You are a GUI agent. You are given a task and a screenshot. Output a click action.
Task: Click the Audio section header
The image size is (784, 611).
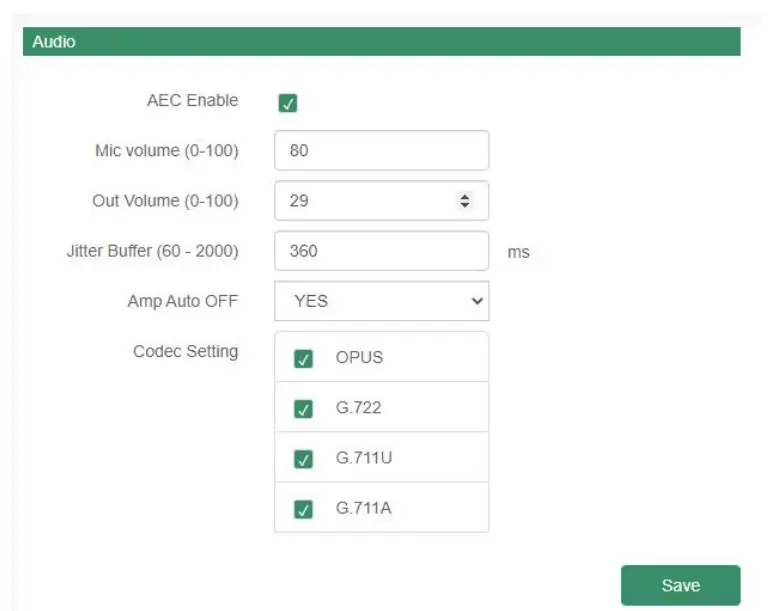coord(381,42)
